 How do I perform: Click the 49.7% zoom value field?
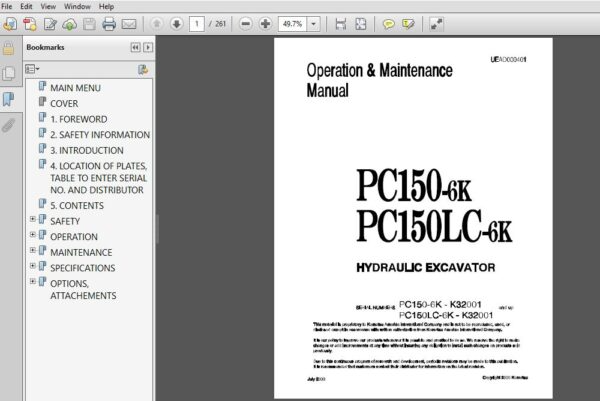(x=292, y=24)
